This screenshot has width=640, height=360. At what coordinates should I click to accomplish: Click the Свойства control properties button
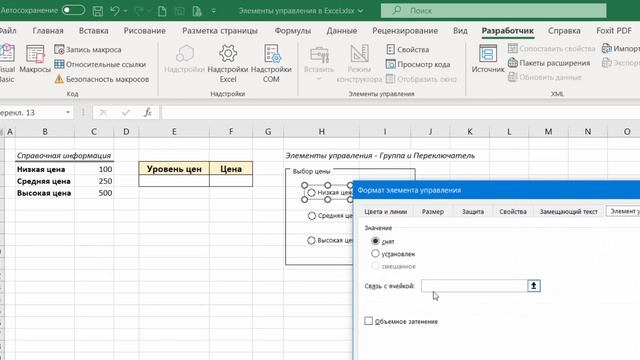point(408,49)
